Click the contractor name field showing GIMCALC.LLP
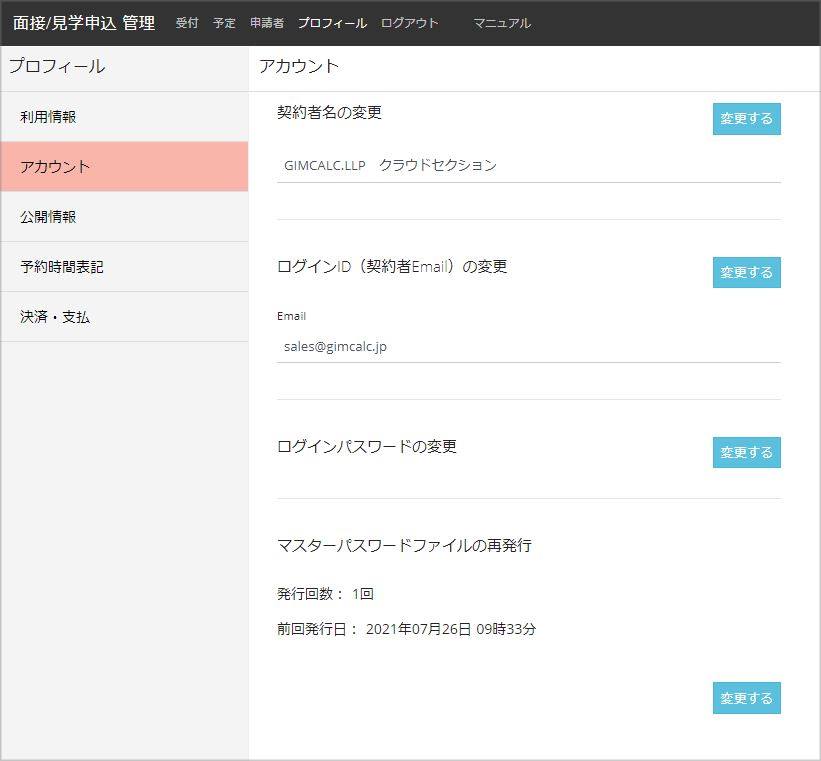Image resolution: width=821 pixels, height=761 pixels. pyautogui.click(x=528, y=166)
